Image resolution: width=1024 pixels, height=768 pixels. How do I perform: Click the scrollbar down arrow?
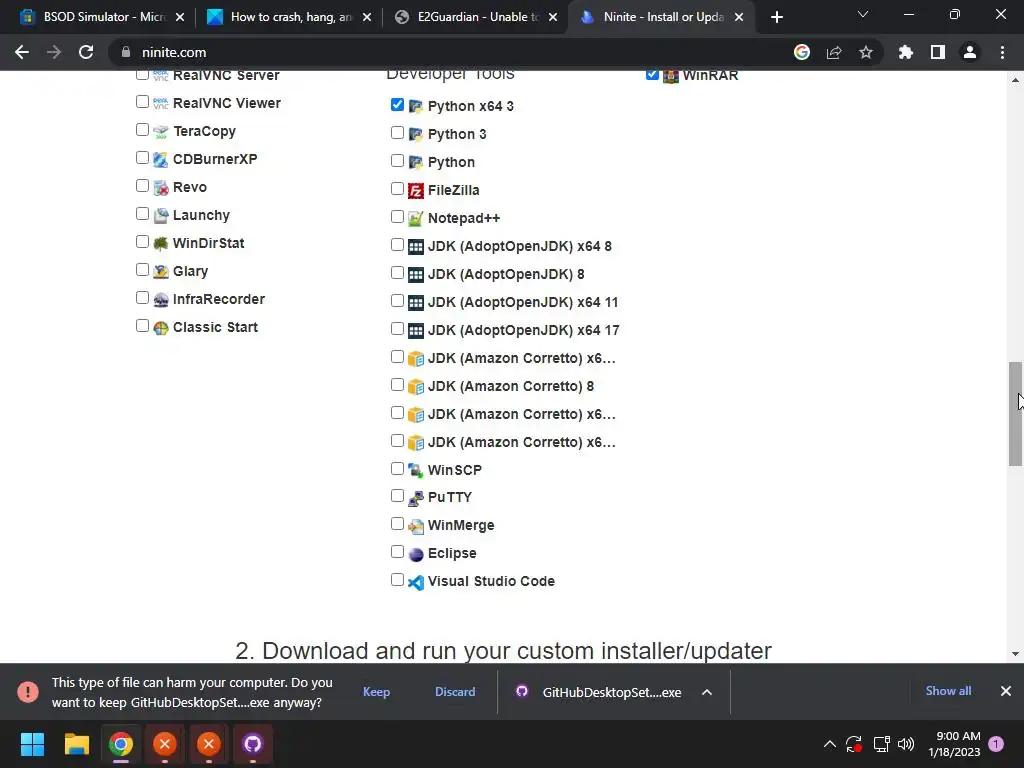click(x=1015, y=654)
